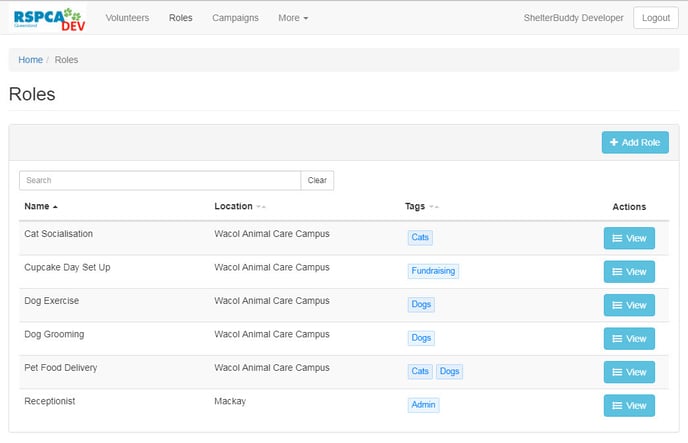688x443 pixels.
Task: View the Dog Grooming role
Action: click(x=629, y=339)
